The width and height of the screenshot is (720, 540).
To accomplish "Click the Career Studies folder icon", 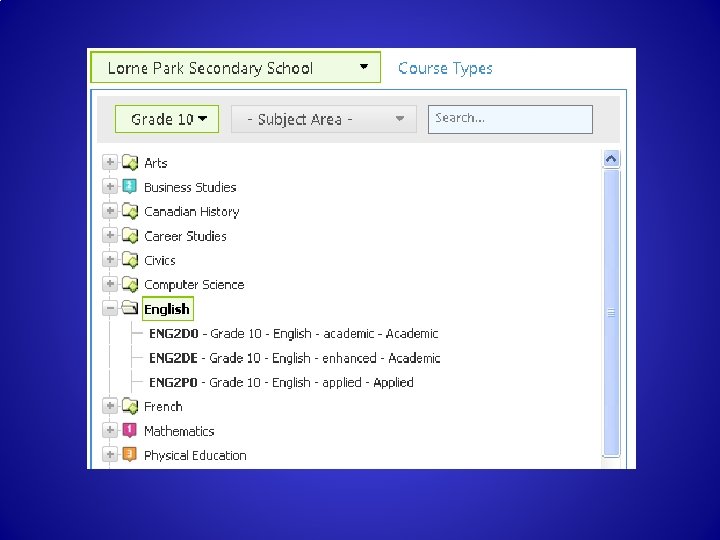I will 130,236.
